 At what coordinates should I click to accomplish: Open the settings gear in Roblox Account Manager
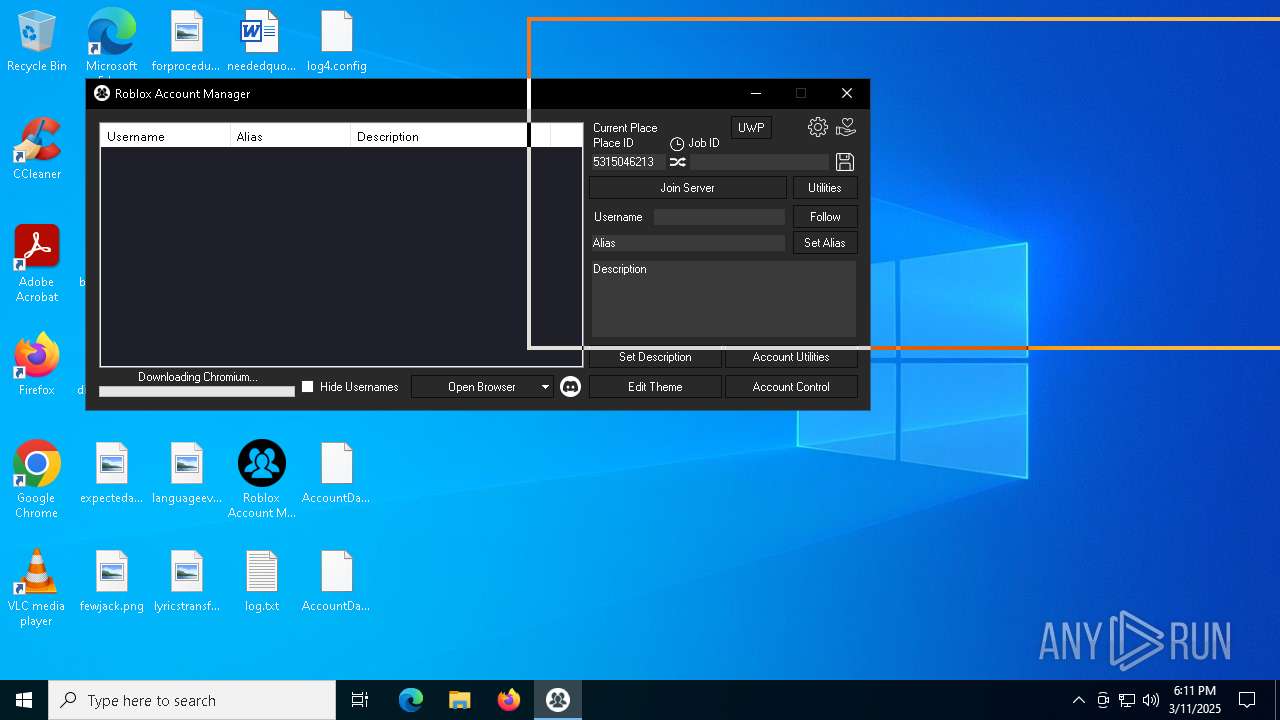click(818, 127)
